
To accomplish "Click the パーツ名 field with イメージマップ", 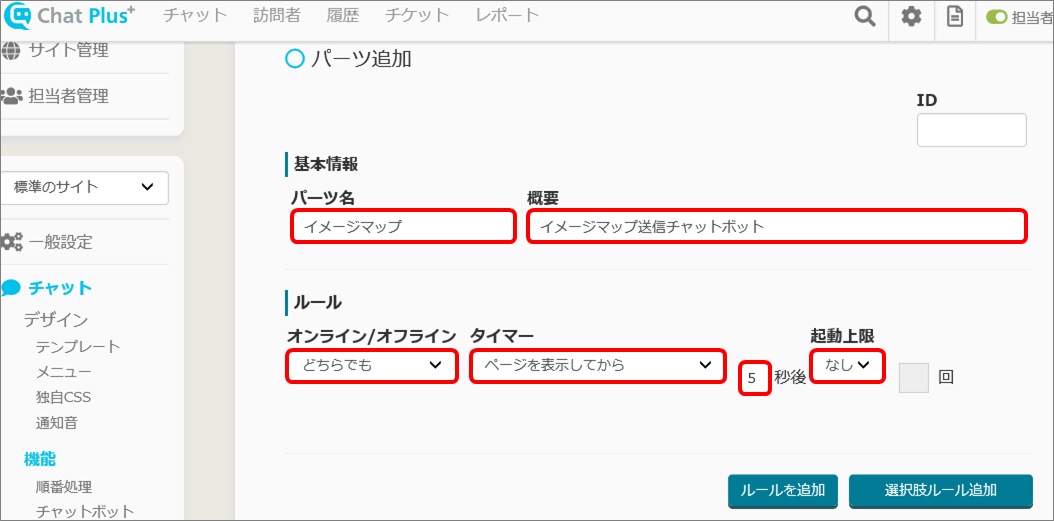I will [x=403, y=227].
